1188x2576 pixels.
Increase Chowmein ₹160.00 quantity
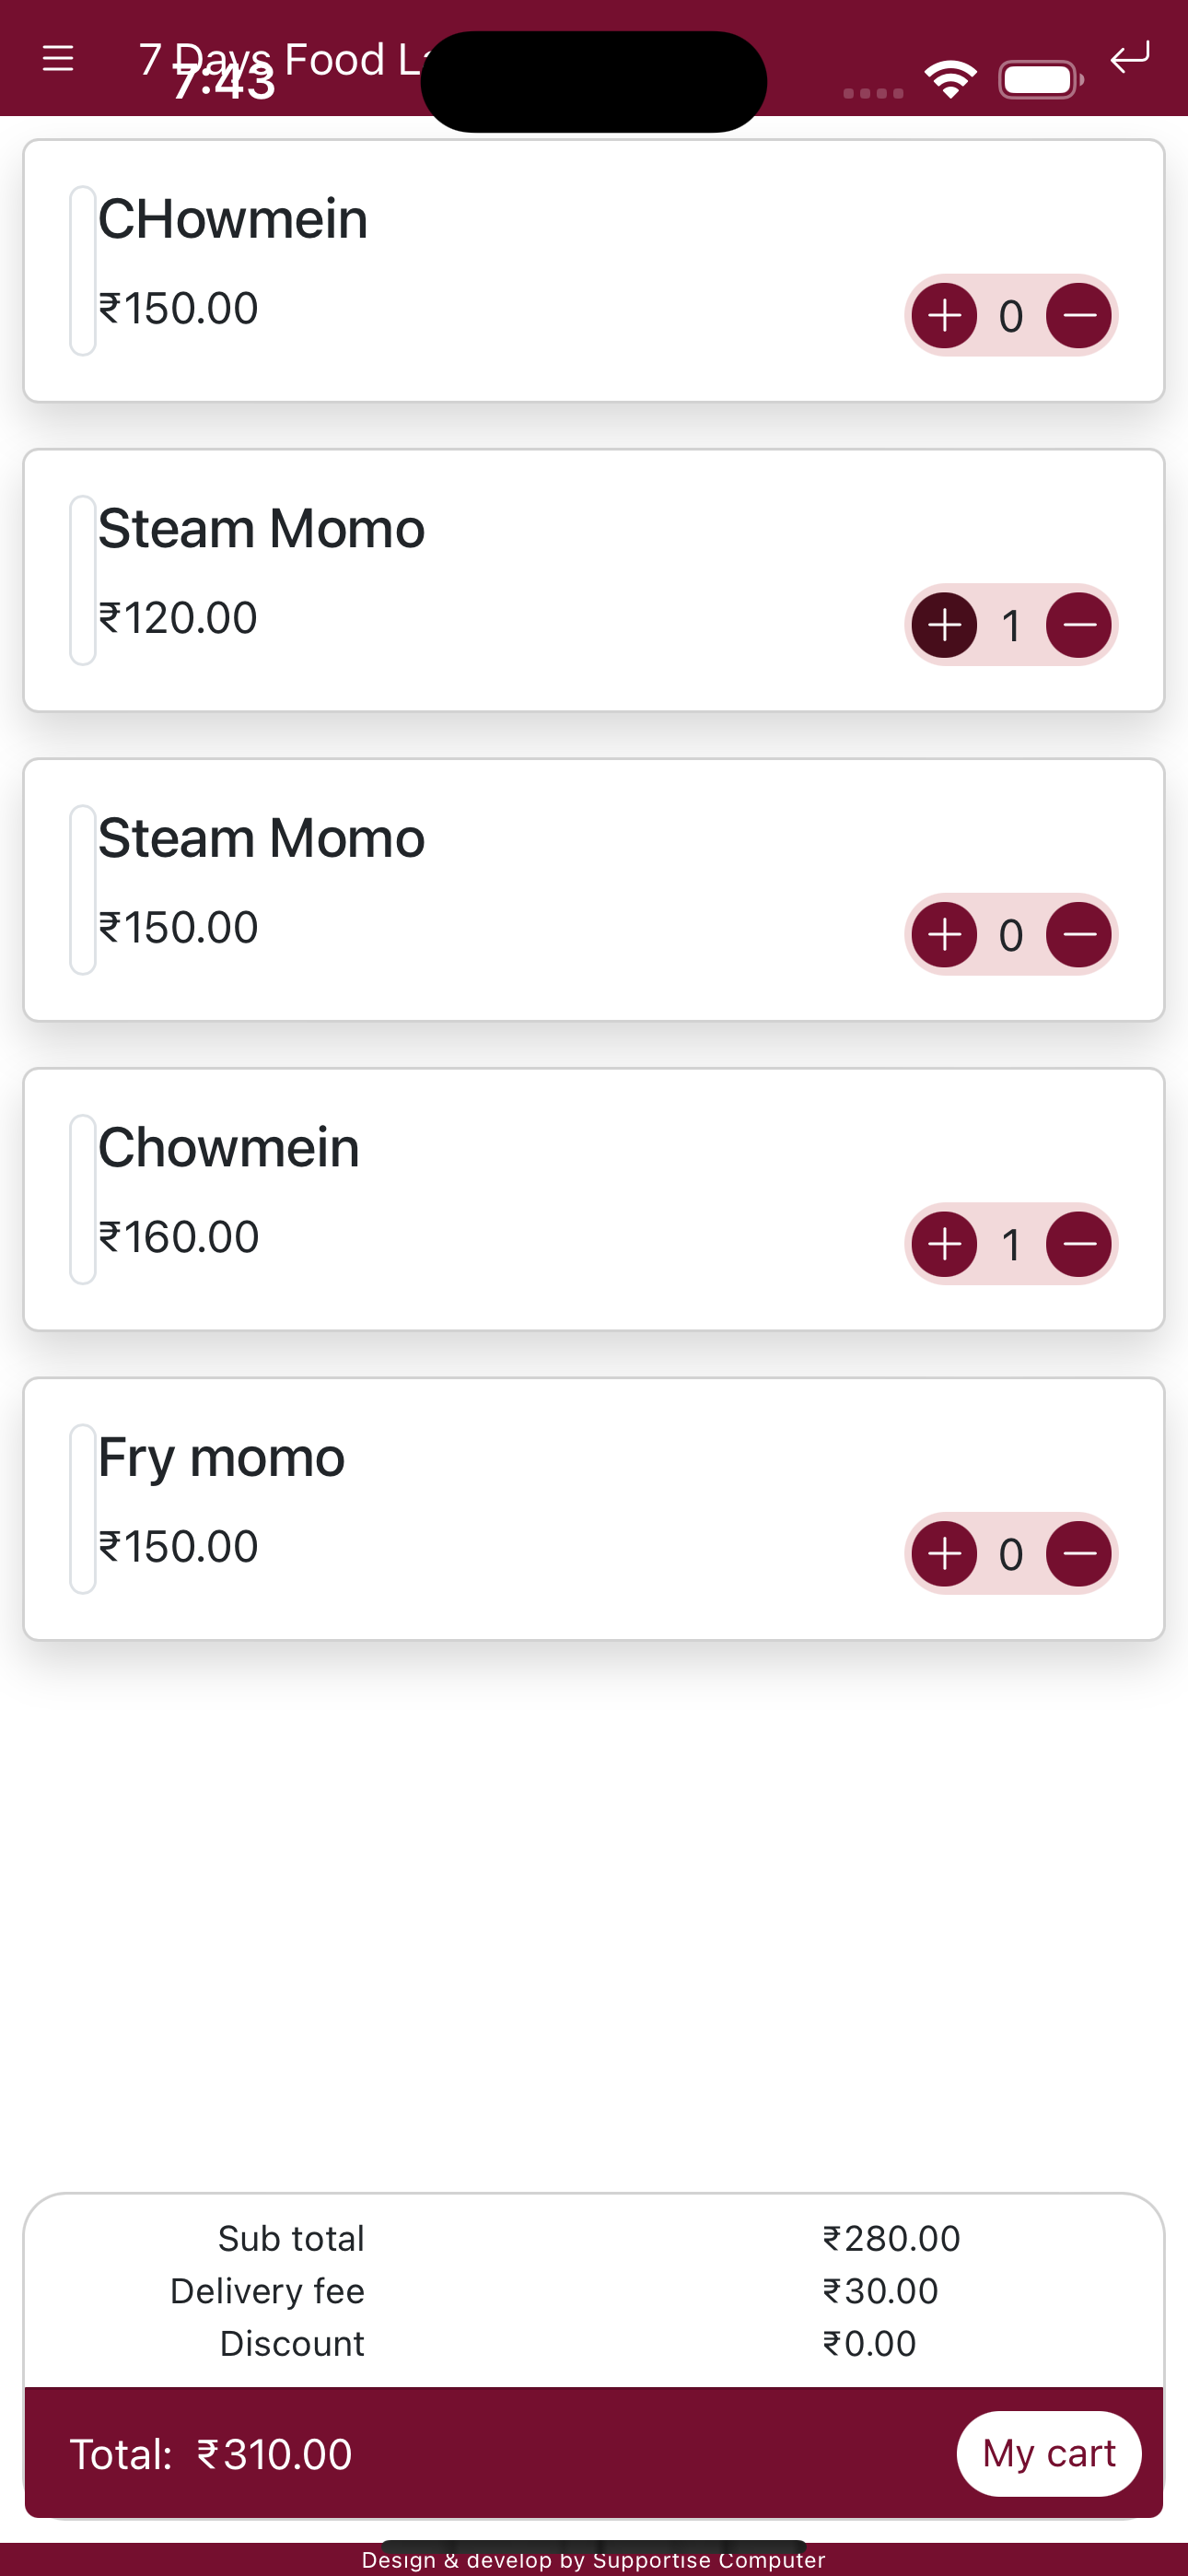pyautogui.click(x=944, y=1244)
